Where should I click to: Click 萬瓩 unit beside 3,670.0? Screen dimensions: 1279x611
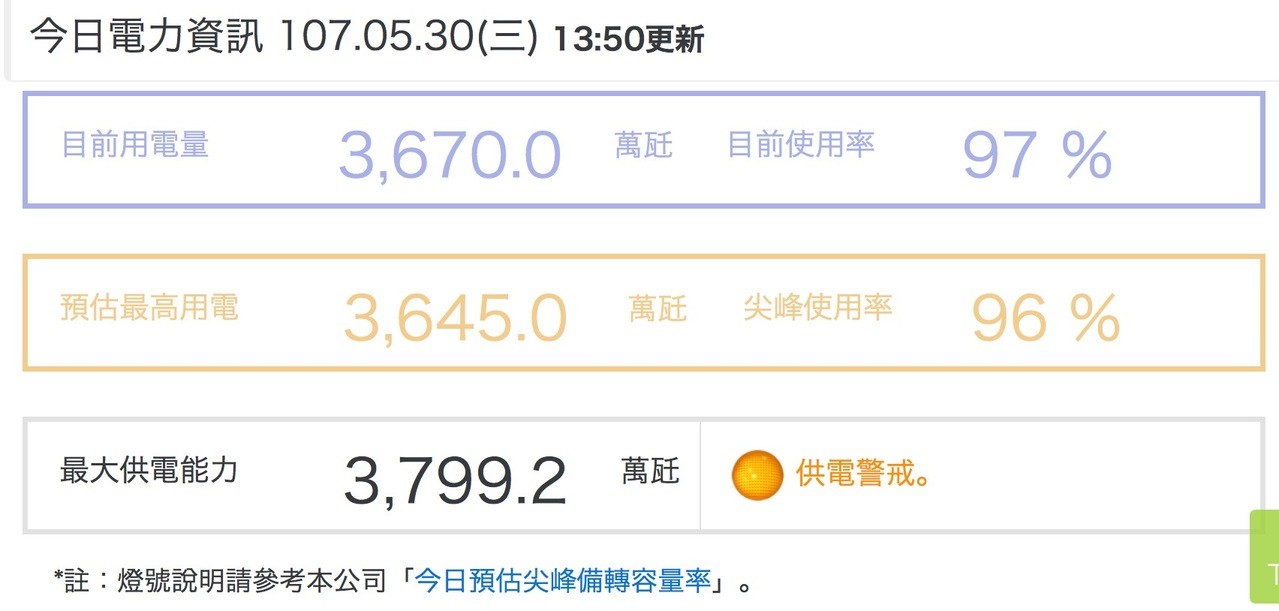[x=644, y=146]
